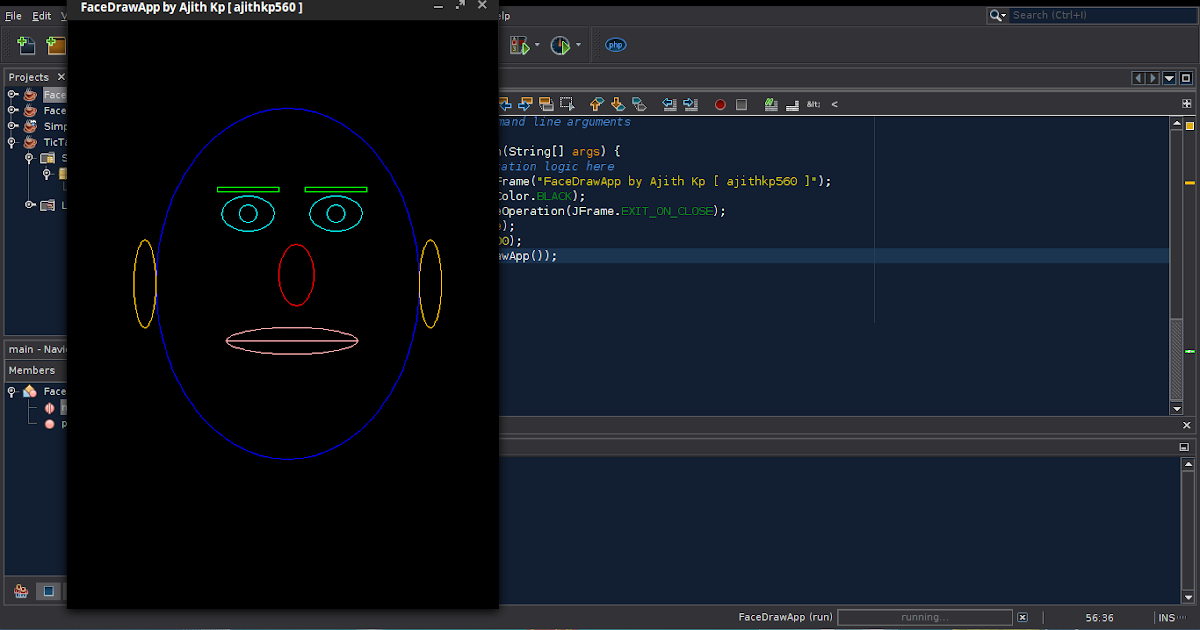This screenshot has height=630, width=1200.
Task: Click the left tab-scroll arrow button
Action: click(x=1139, y=77)
